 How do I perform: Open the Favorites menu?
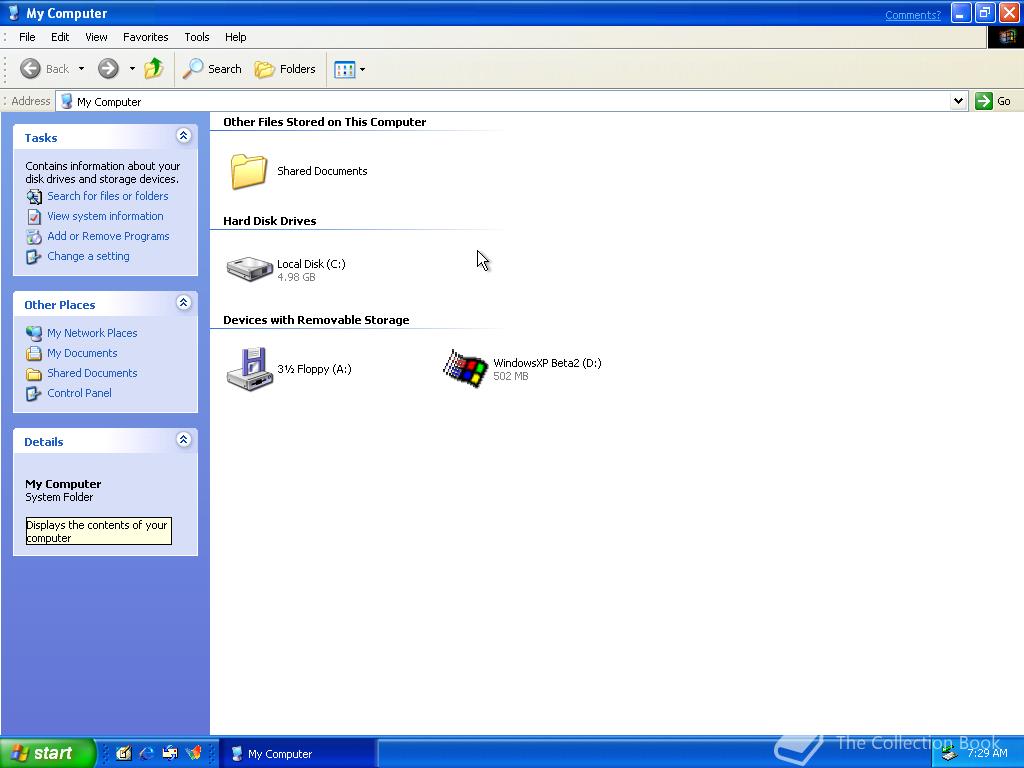pyautogui.click(x=146, y=37)
